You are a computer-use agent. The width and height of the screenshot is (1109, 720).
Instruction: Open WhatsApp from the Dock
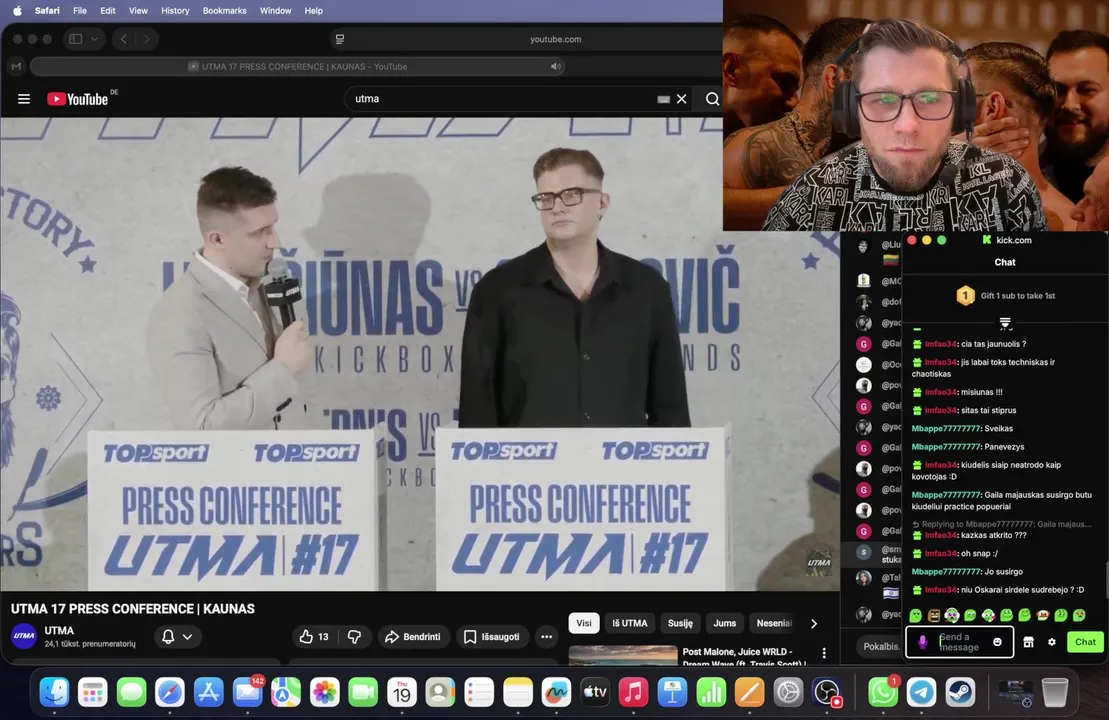pyautogui.click(x=883, y=692)
